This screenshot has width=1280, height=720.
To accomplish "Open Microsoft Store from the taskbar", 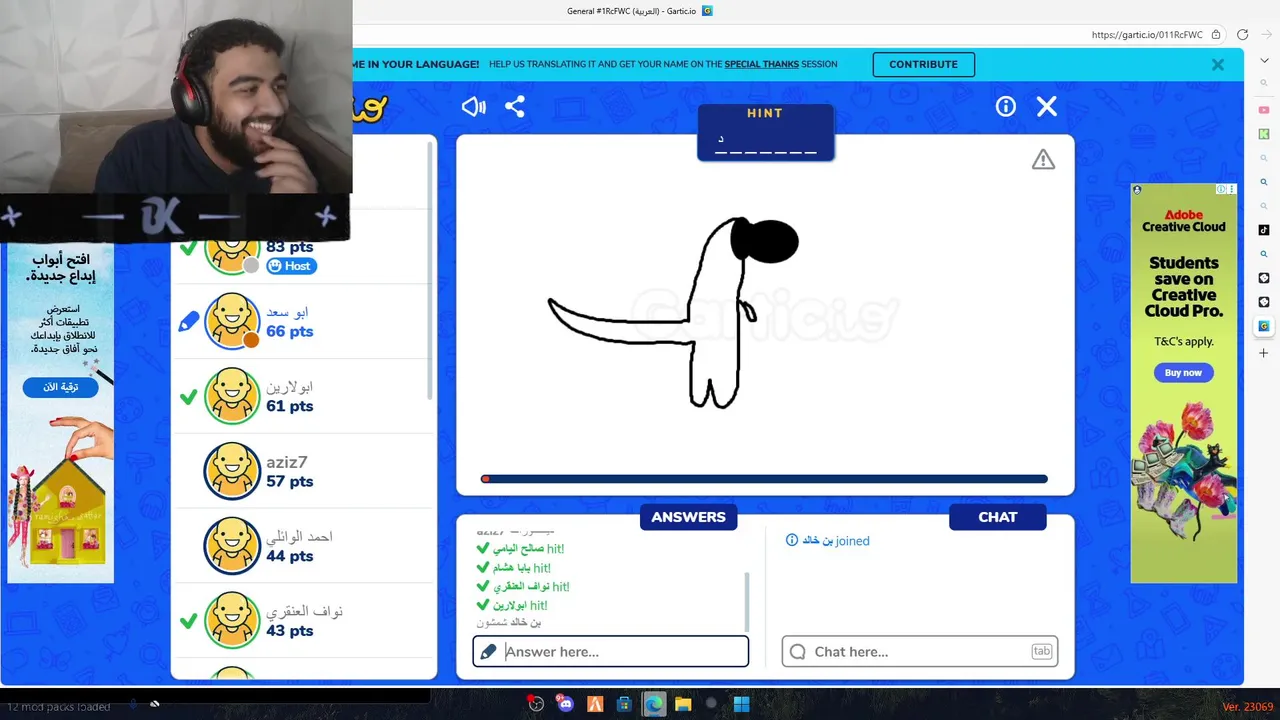I will (x=624, y=704).
